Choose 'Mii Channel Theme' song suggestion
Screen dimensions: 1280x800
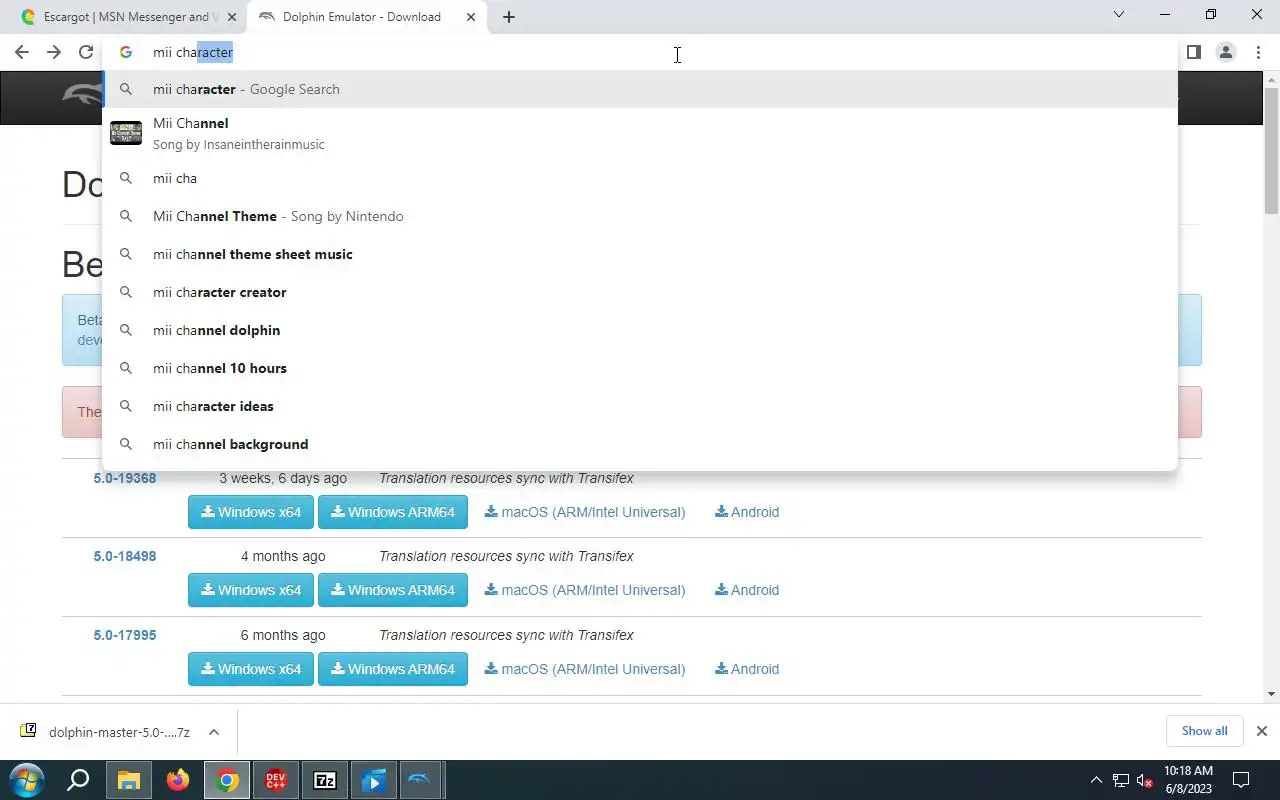pos(640,216)
